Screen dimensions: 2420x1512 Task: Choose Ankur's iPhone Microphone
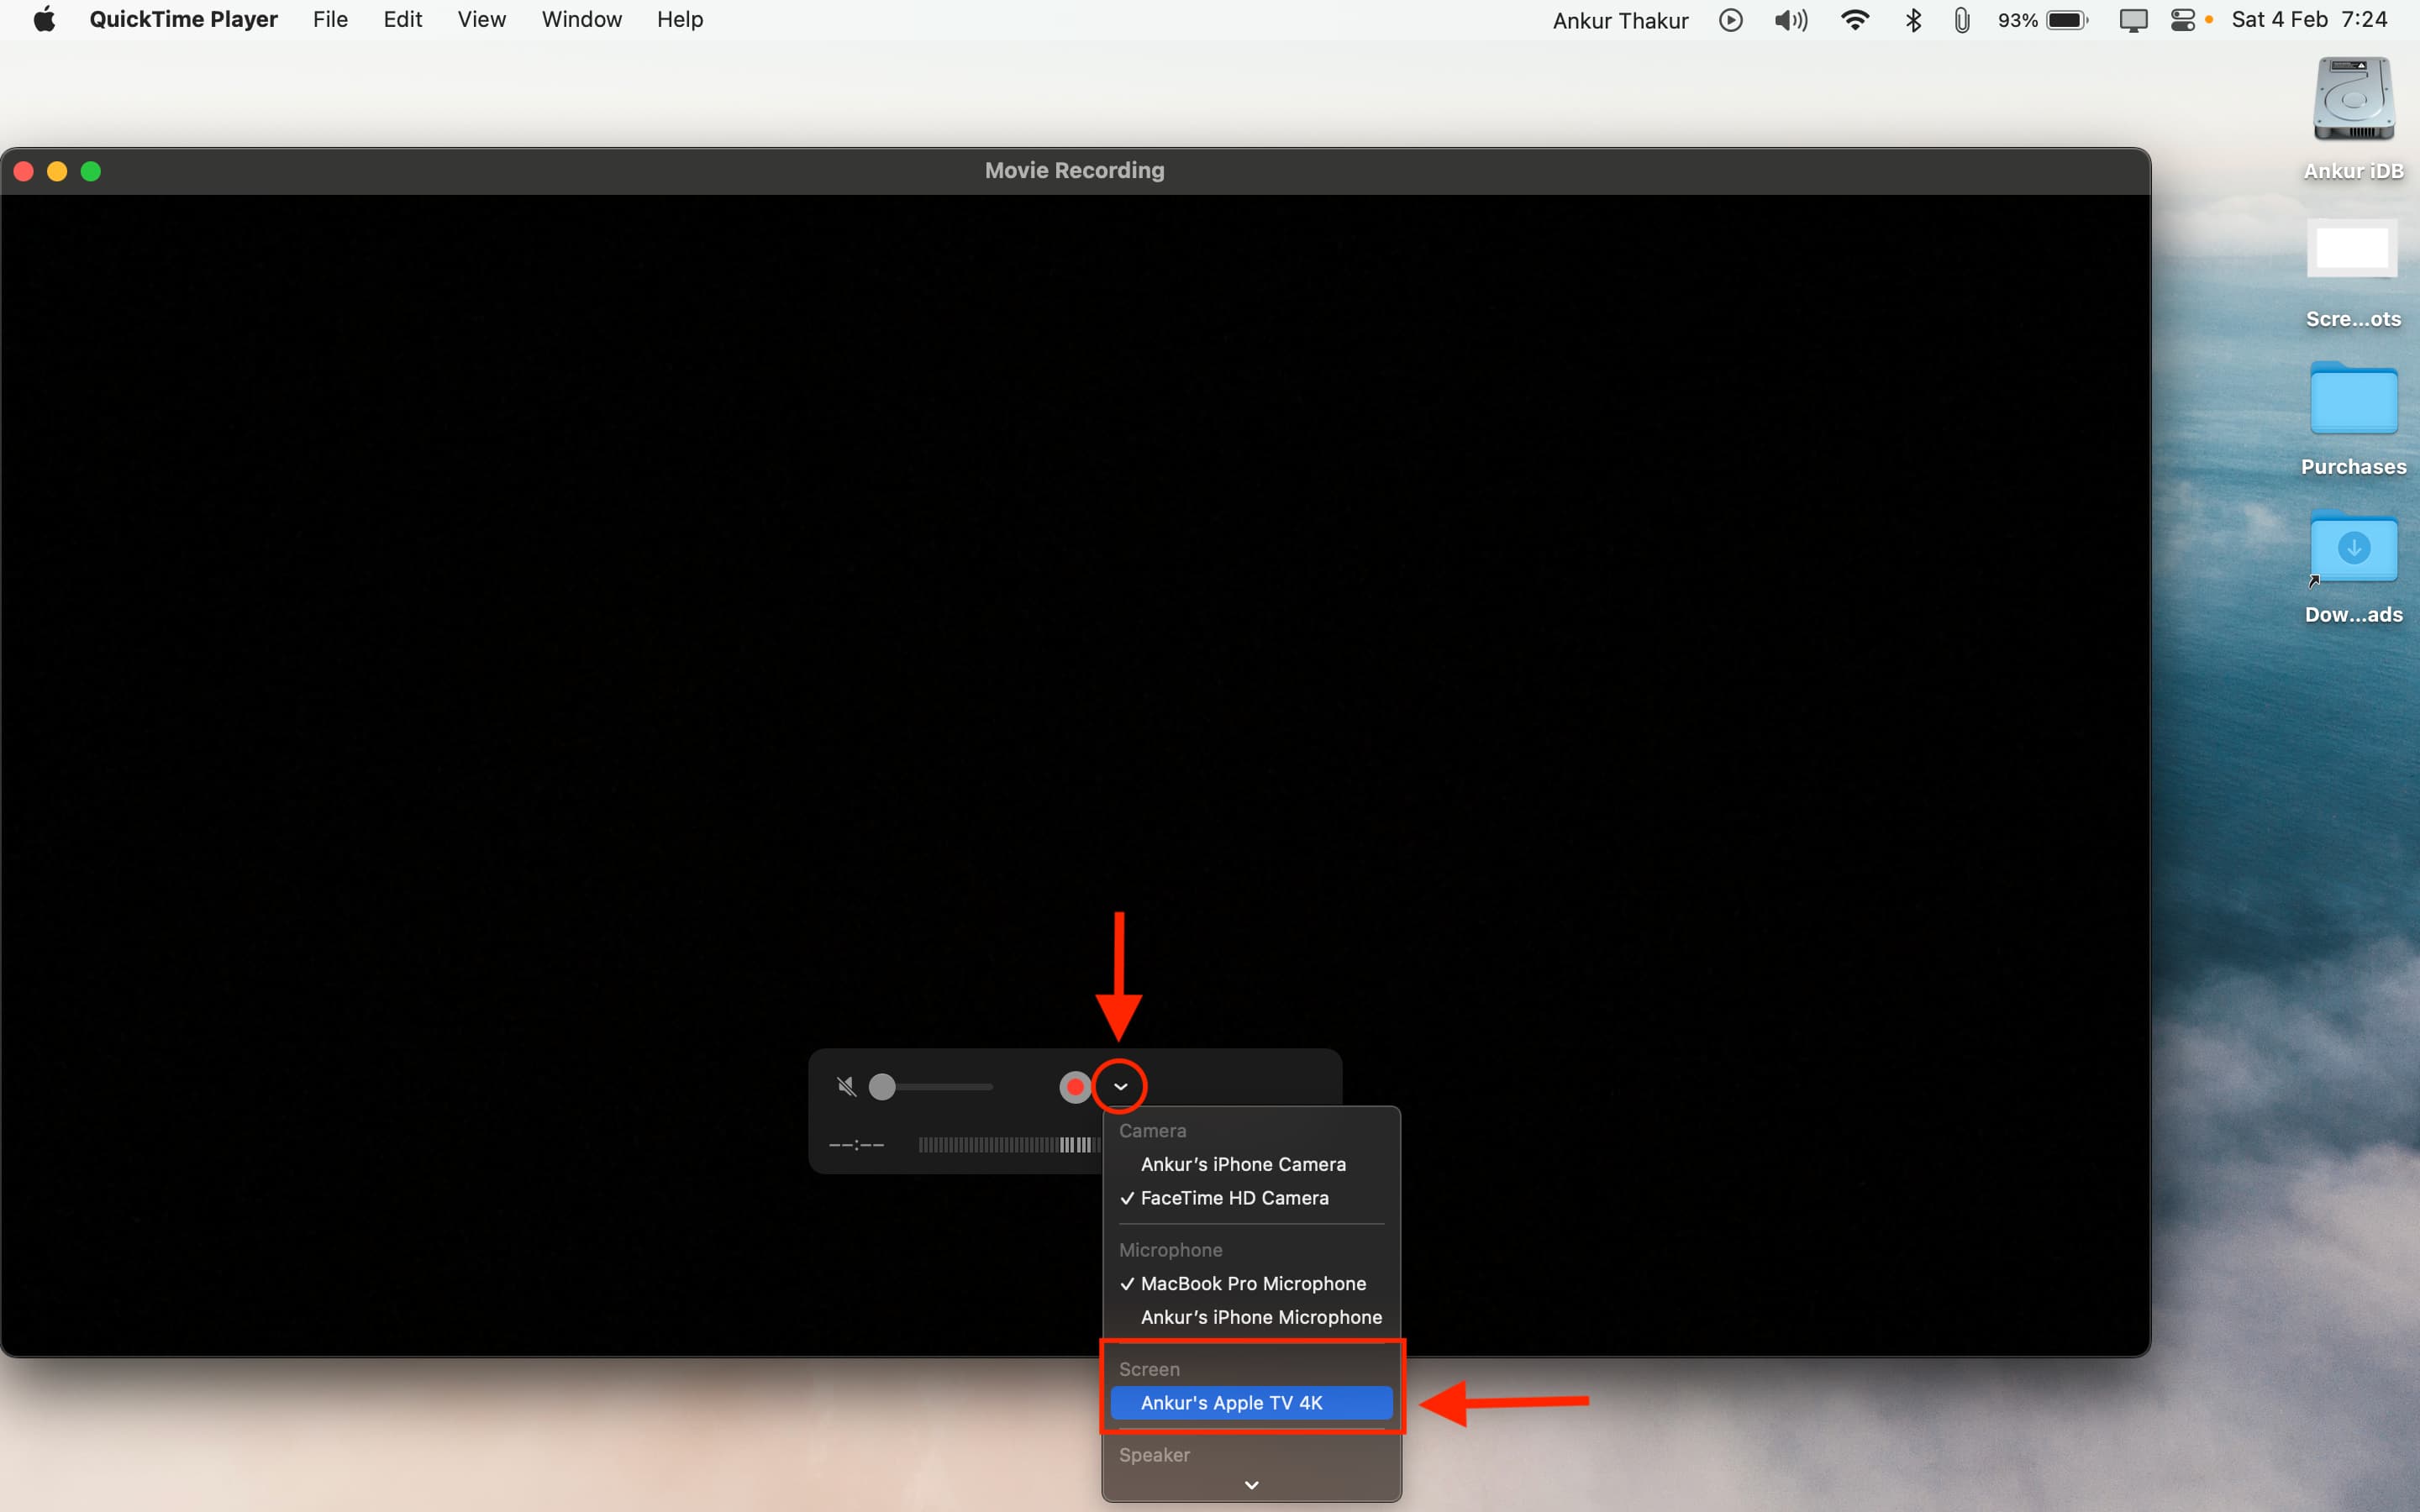(x=1261, y=1317)
